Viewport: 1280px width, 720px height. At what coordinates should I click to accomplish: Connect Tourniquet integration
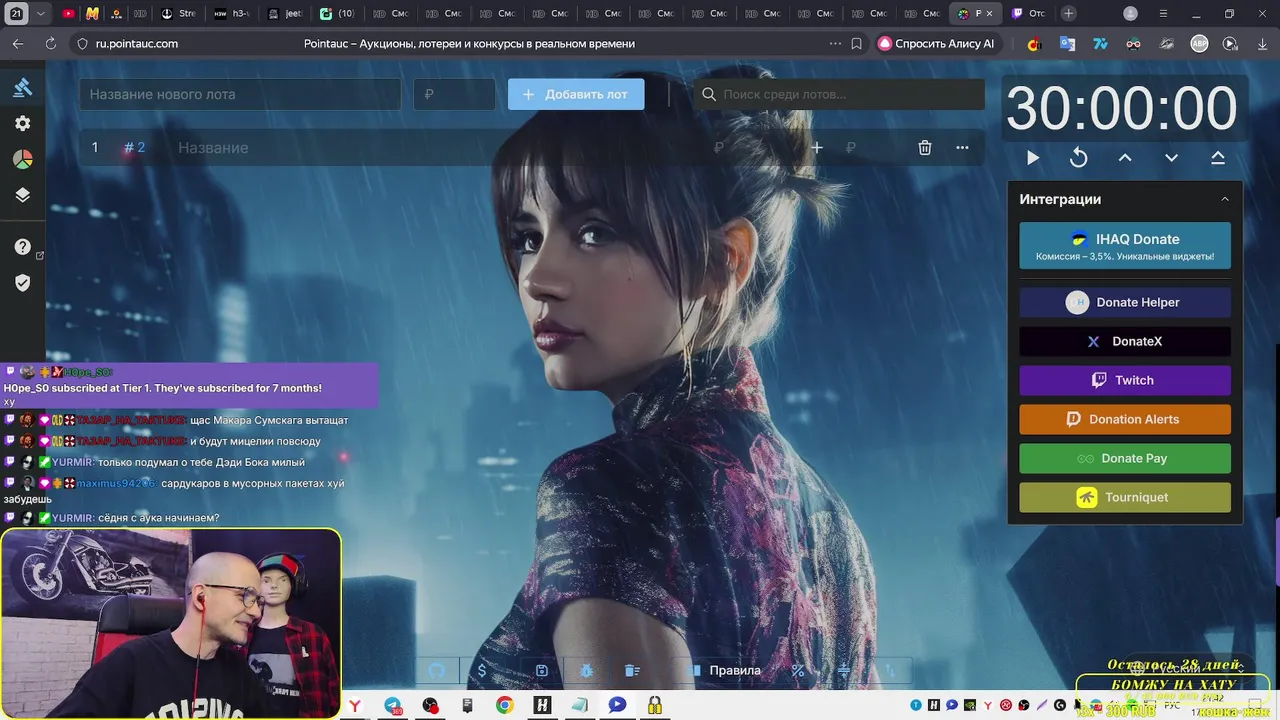(1125, 497)
